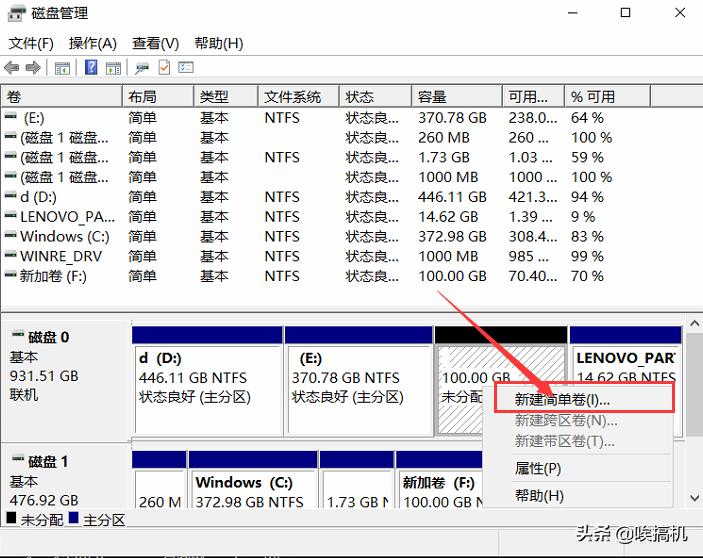Click the 磁盘 1 disk label panel

[x=66, y=476]
